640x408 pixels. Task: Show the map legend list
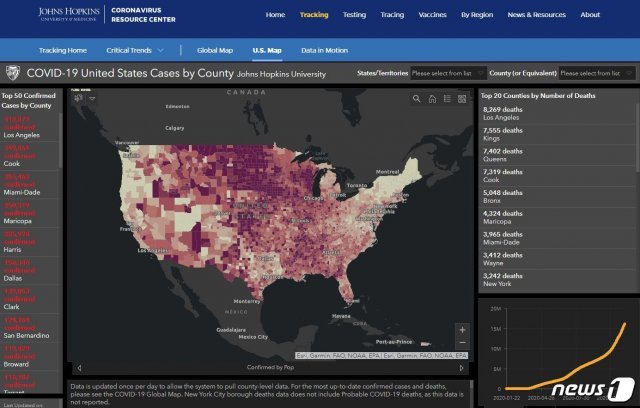(x=447, y=99)
